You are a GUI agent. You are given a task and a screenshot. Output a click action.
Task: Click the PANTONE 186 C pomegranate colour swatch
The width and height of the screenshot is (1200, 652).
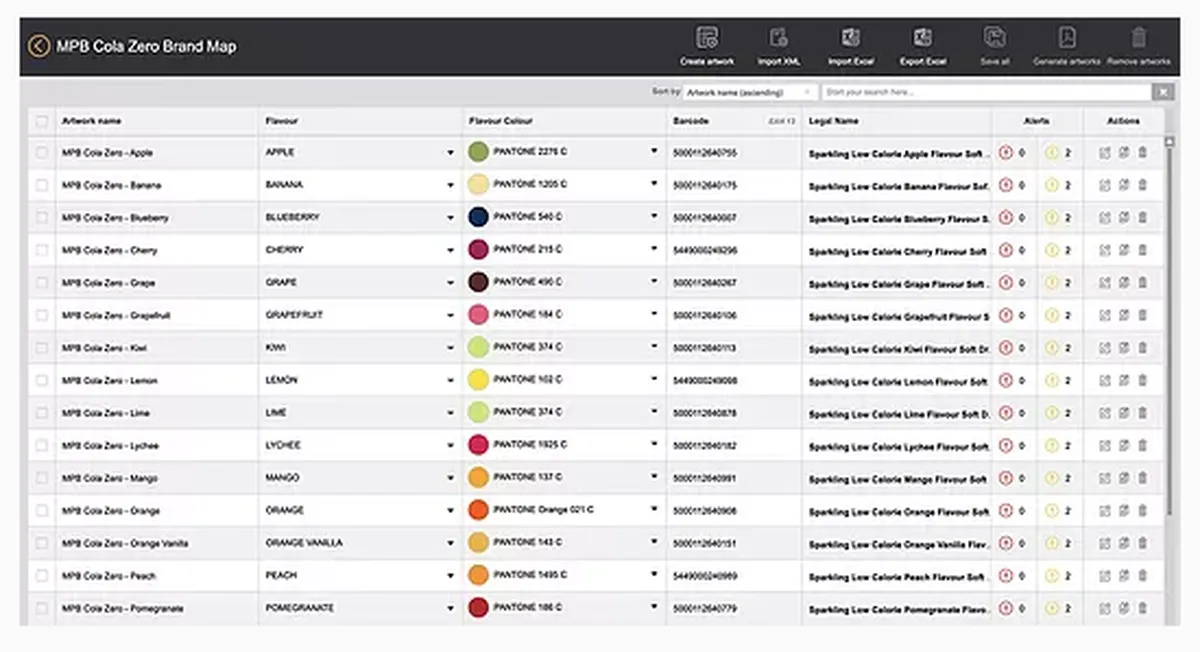(479, 608)
